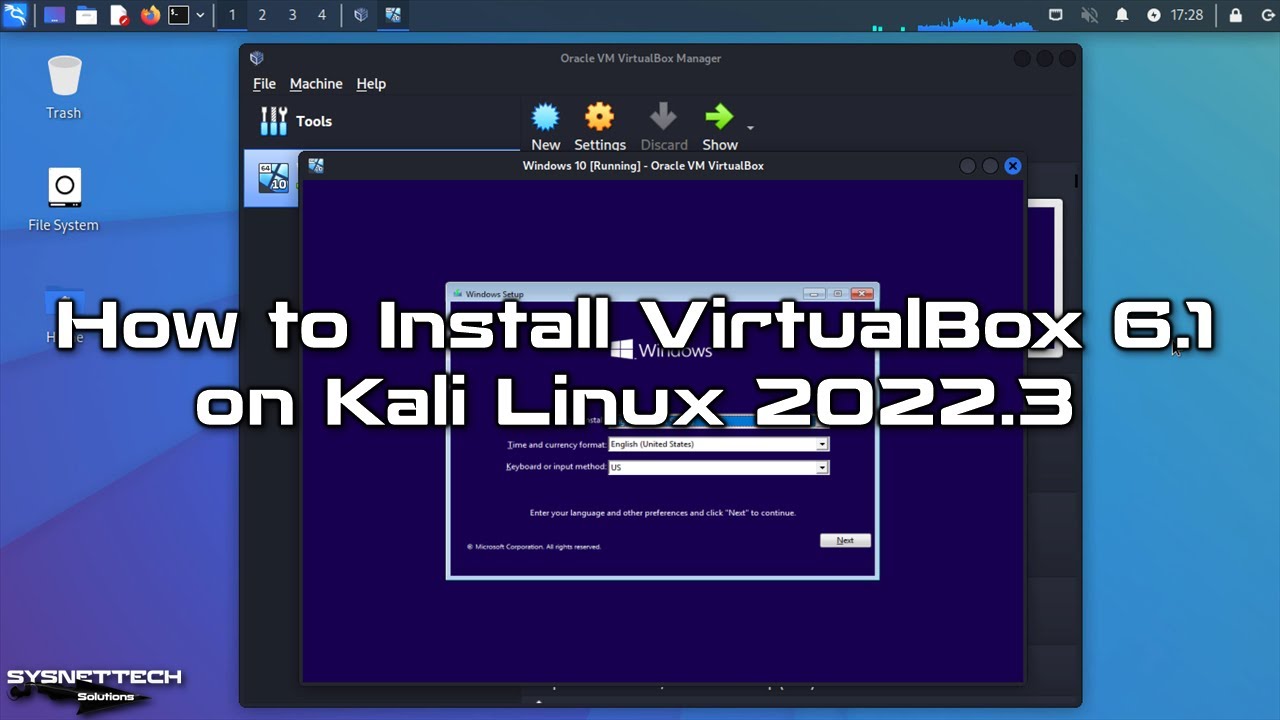Click the show desktop panel icon
Viewport: 1280px width, 720px height.
[x=54, y=15]
